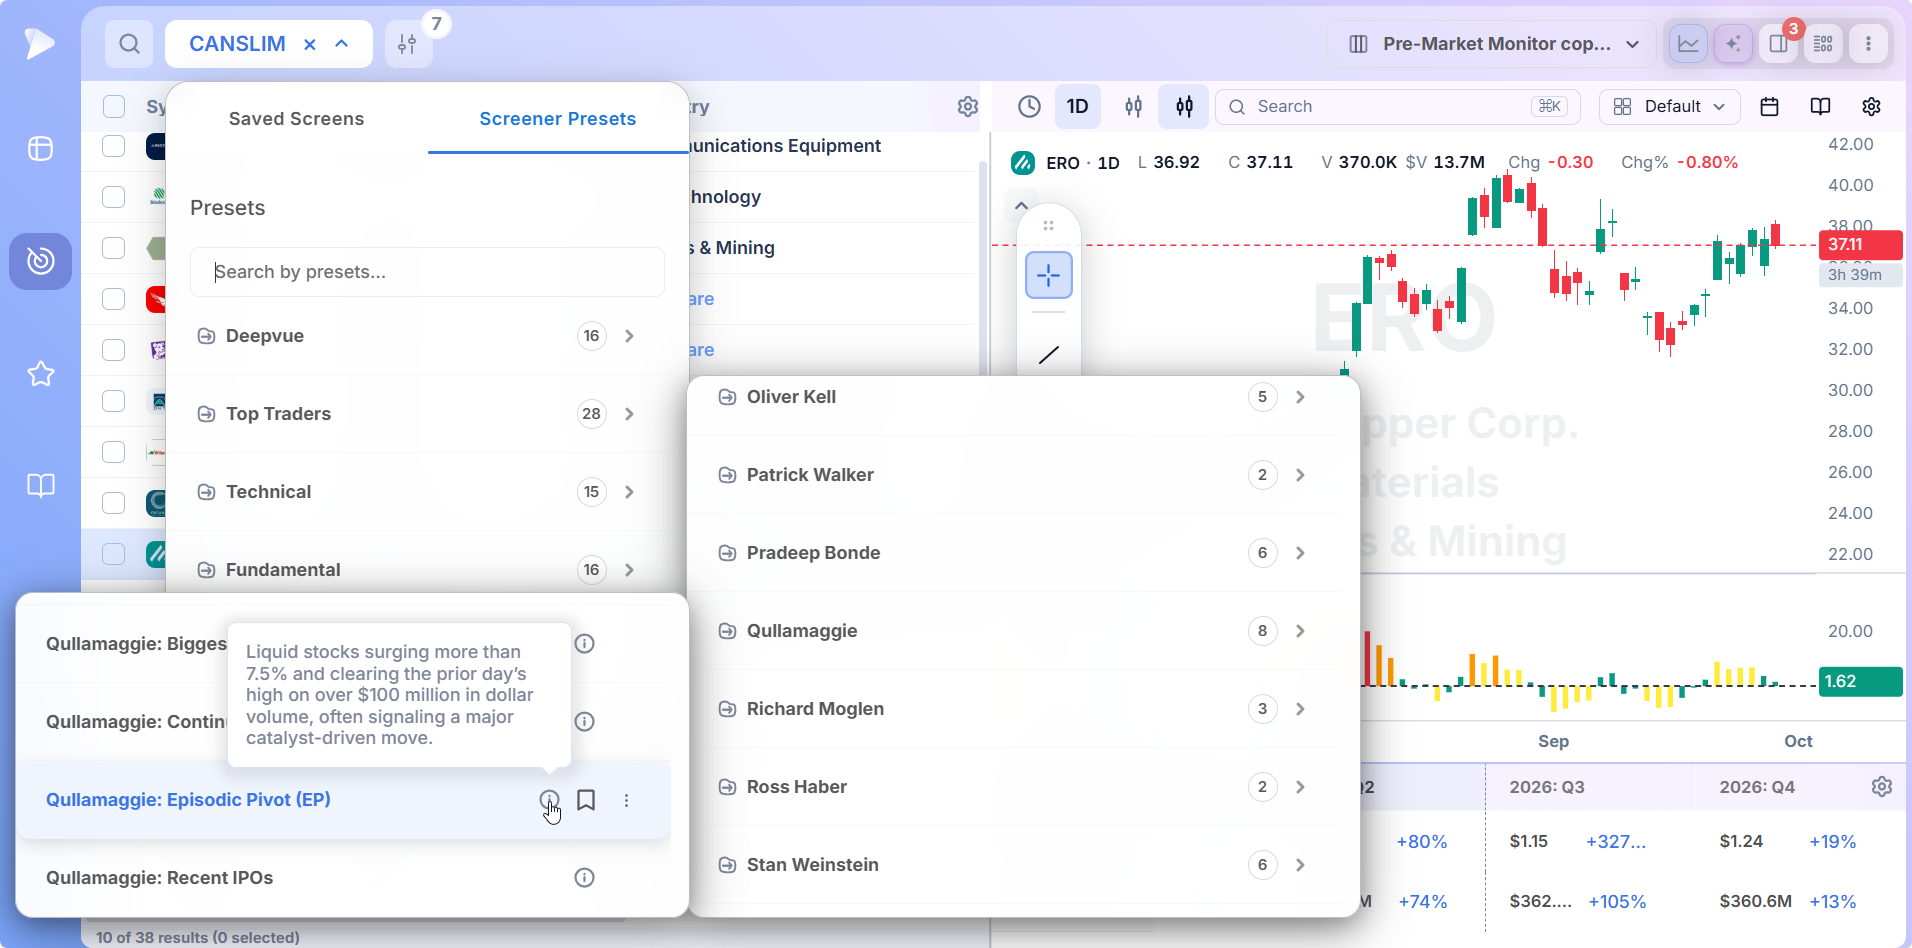The image size is (1912, 948).
Task: Tick the checkbox of the third table row
Action: tap(114, 248)
